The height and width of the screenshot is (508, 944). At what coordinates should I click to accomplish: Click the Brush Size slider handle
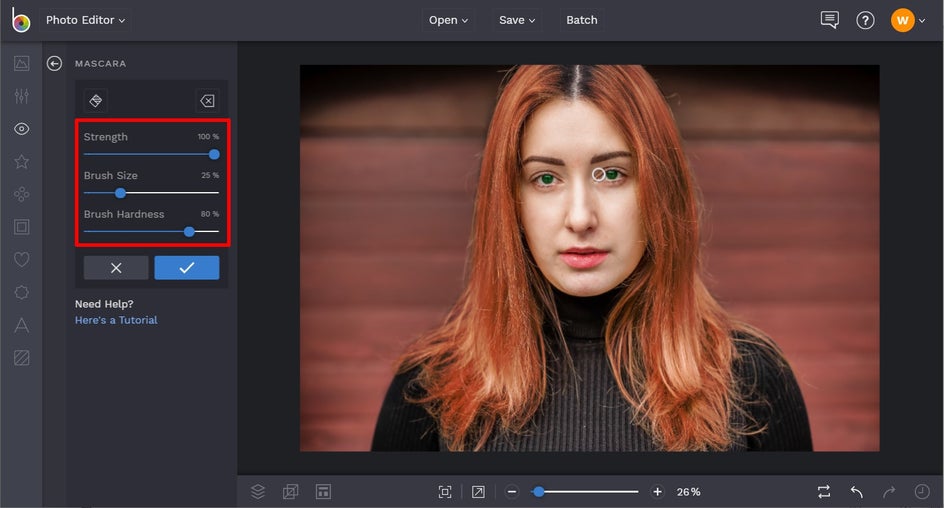pyautogui.click(x=120, y=193)
